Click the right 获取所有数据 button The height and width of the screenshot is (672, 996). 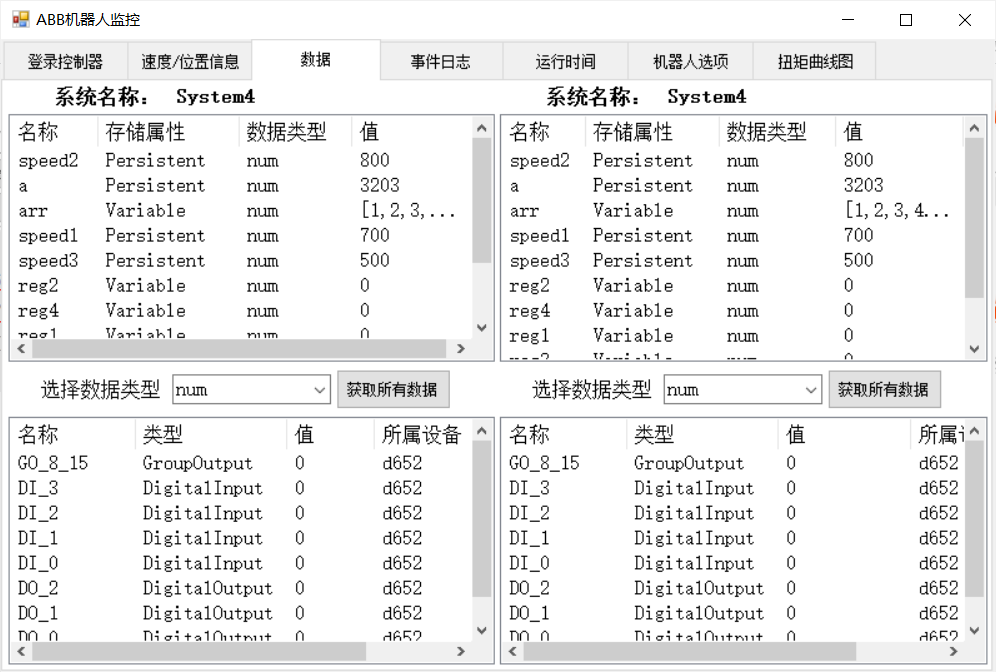tap(884, 389)
